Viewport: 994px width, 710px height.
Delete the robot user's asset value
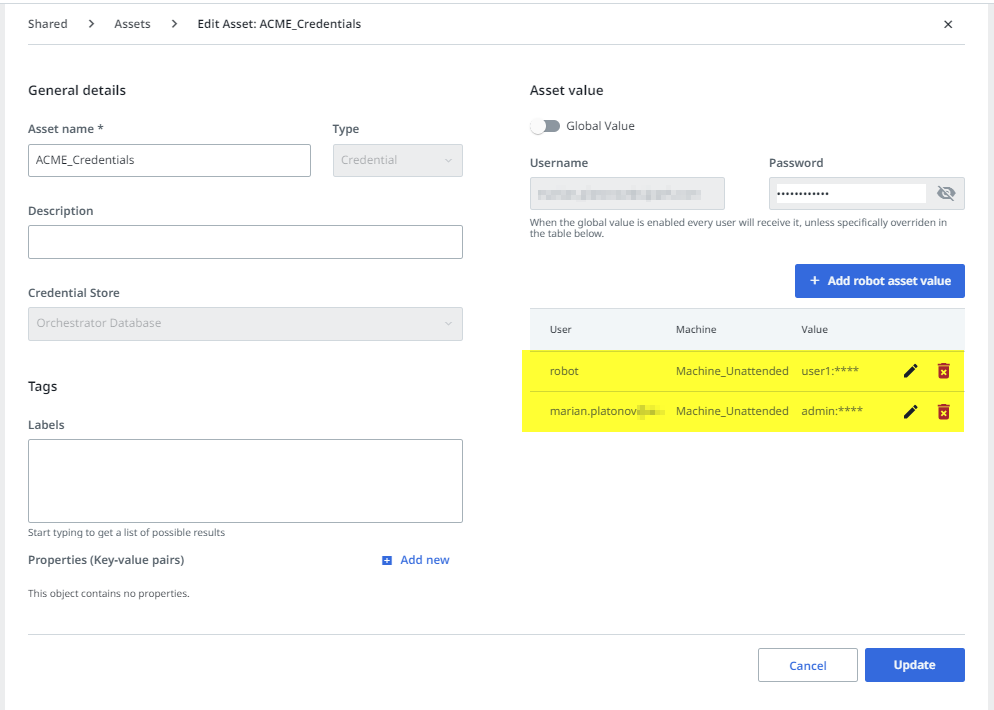[x=942, y=370]
